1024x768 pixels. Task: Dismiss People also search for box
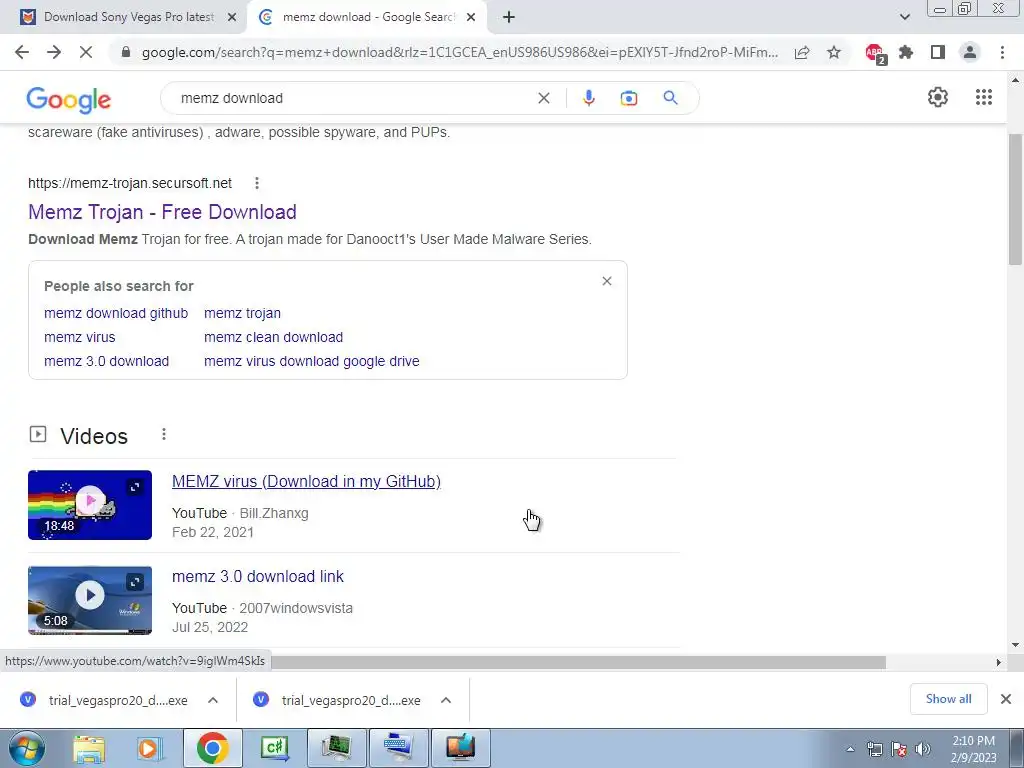(x=607, y=281)
